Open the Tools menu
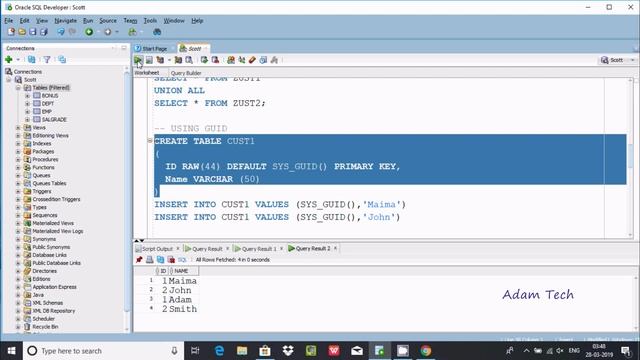Image resolution: width=640 pixels, height=360 pixels. [150, 20]
